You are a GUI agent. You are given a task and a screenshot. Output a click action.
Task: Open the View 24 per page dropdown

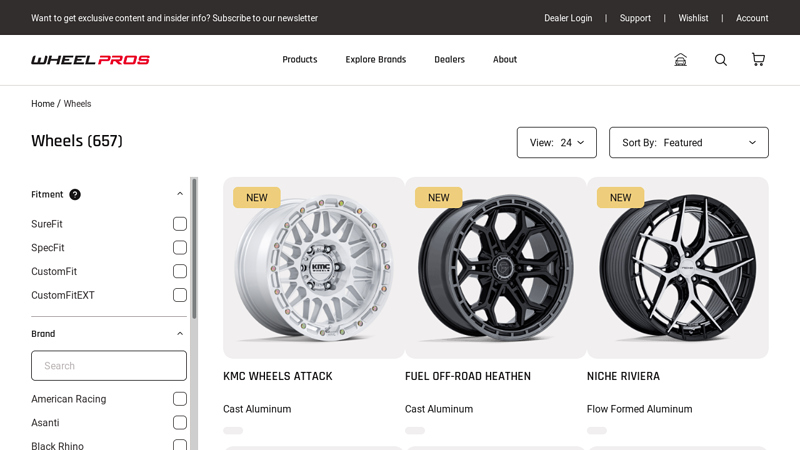(x=557, y=142)
